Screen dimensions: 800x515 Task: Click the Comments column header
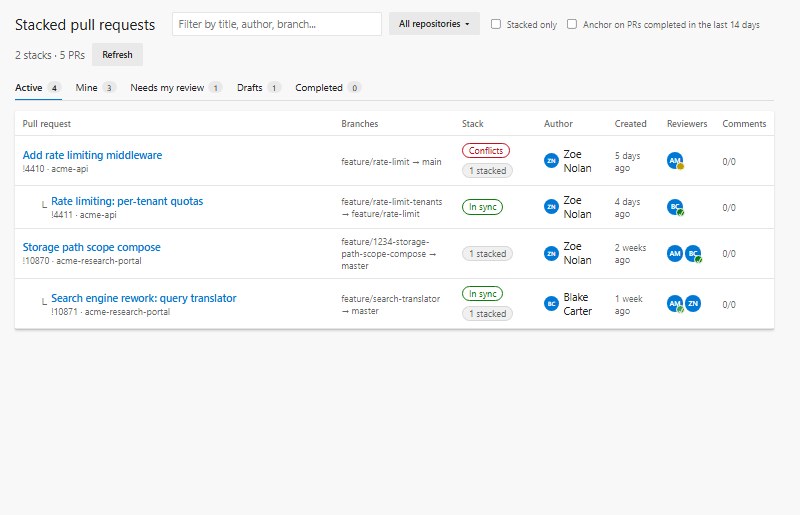pyautogui.click(x=744, y=124)
